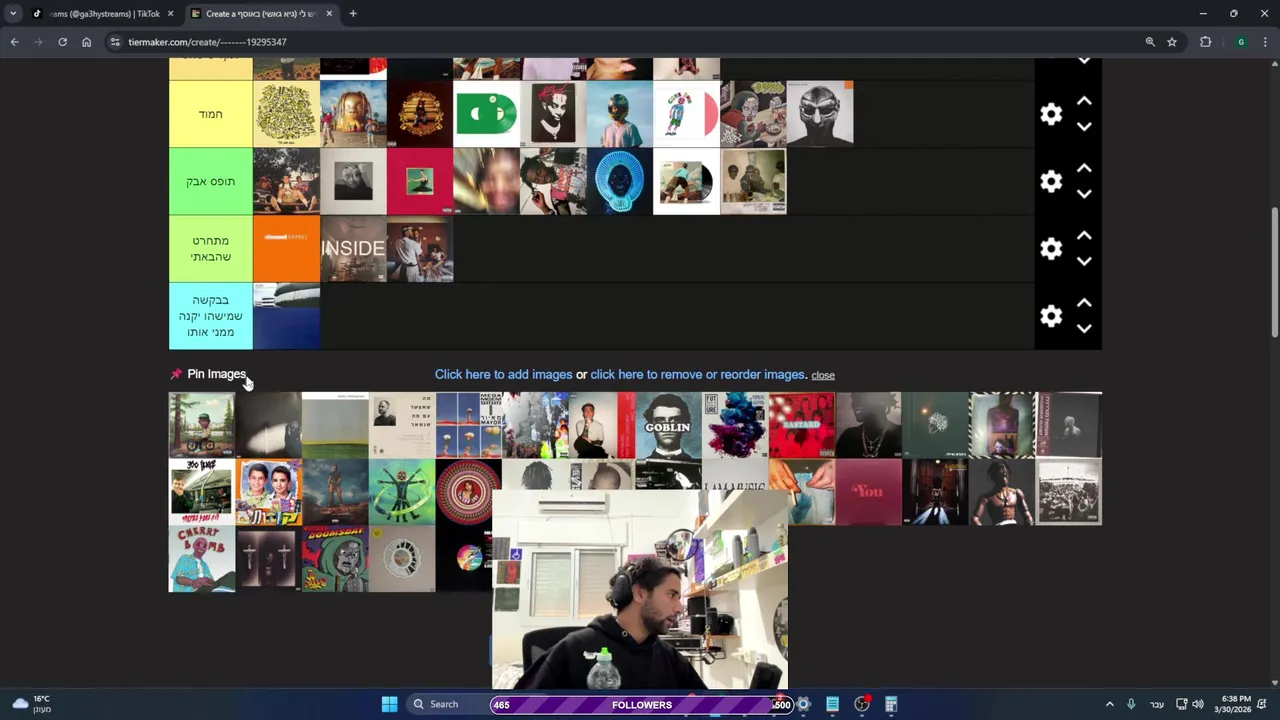The image size is (1280, 720).
Task: Show hidden system tray icons
Action: [x=1109, y=704]
